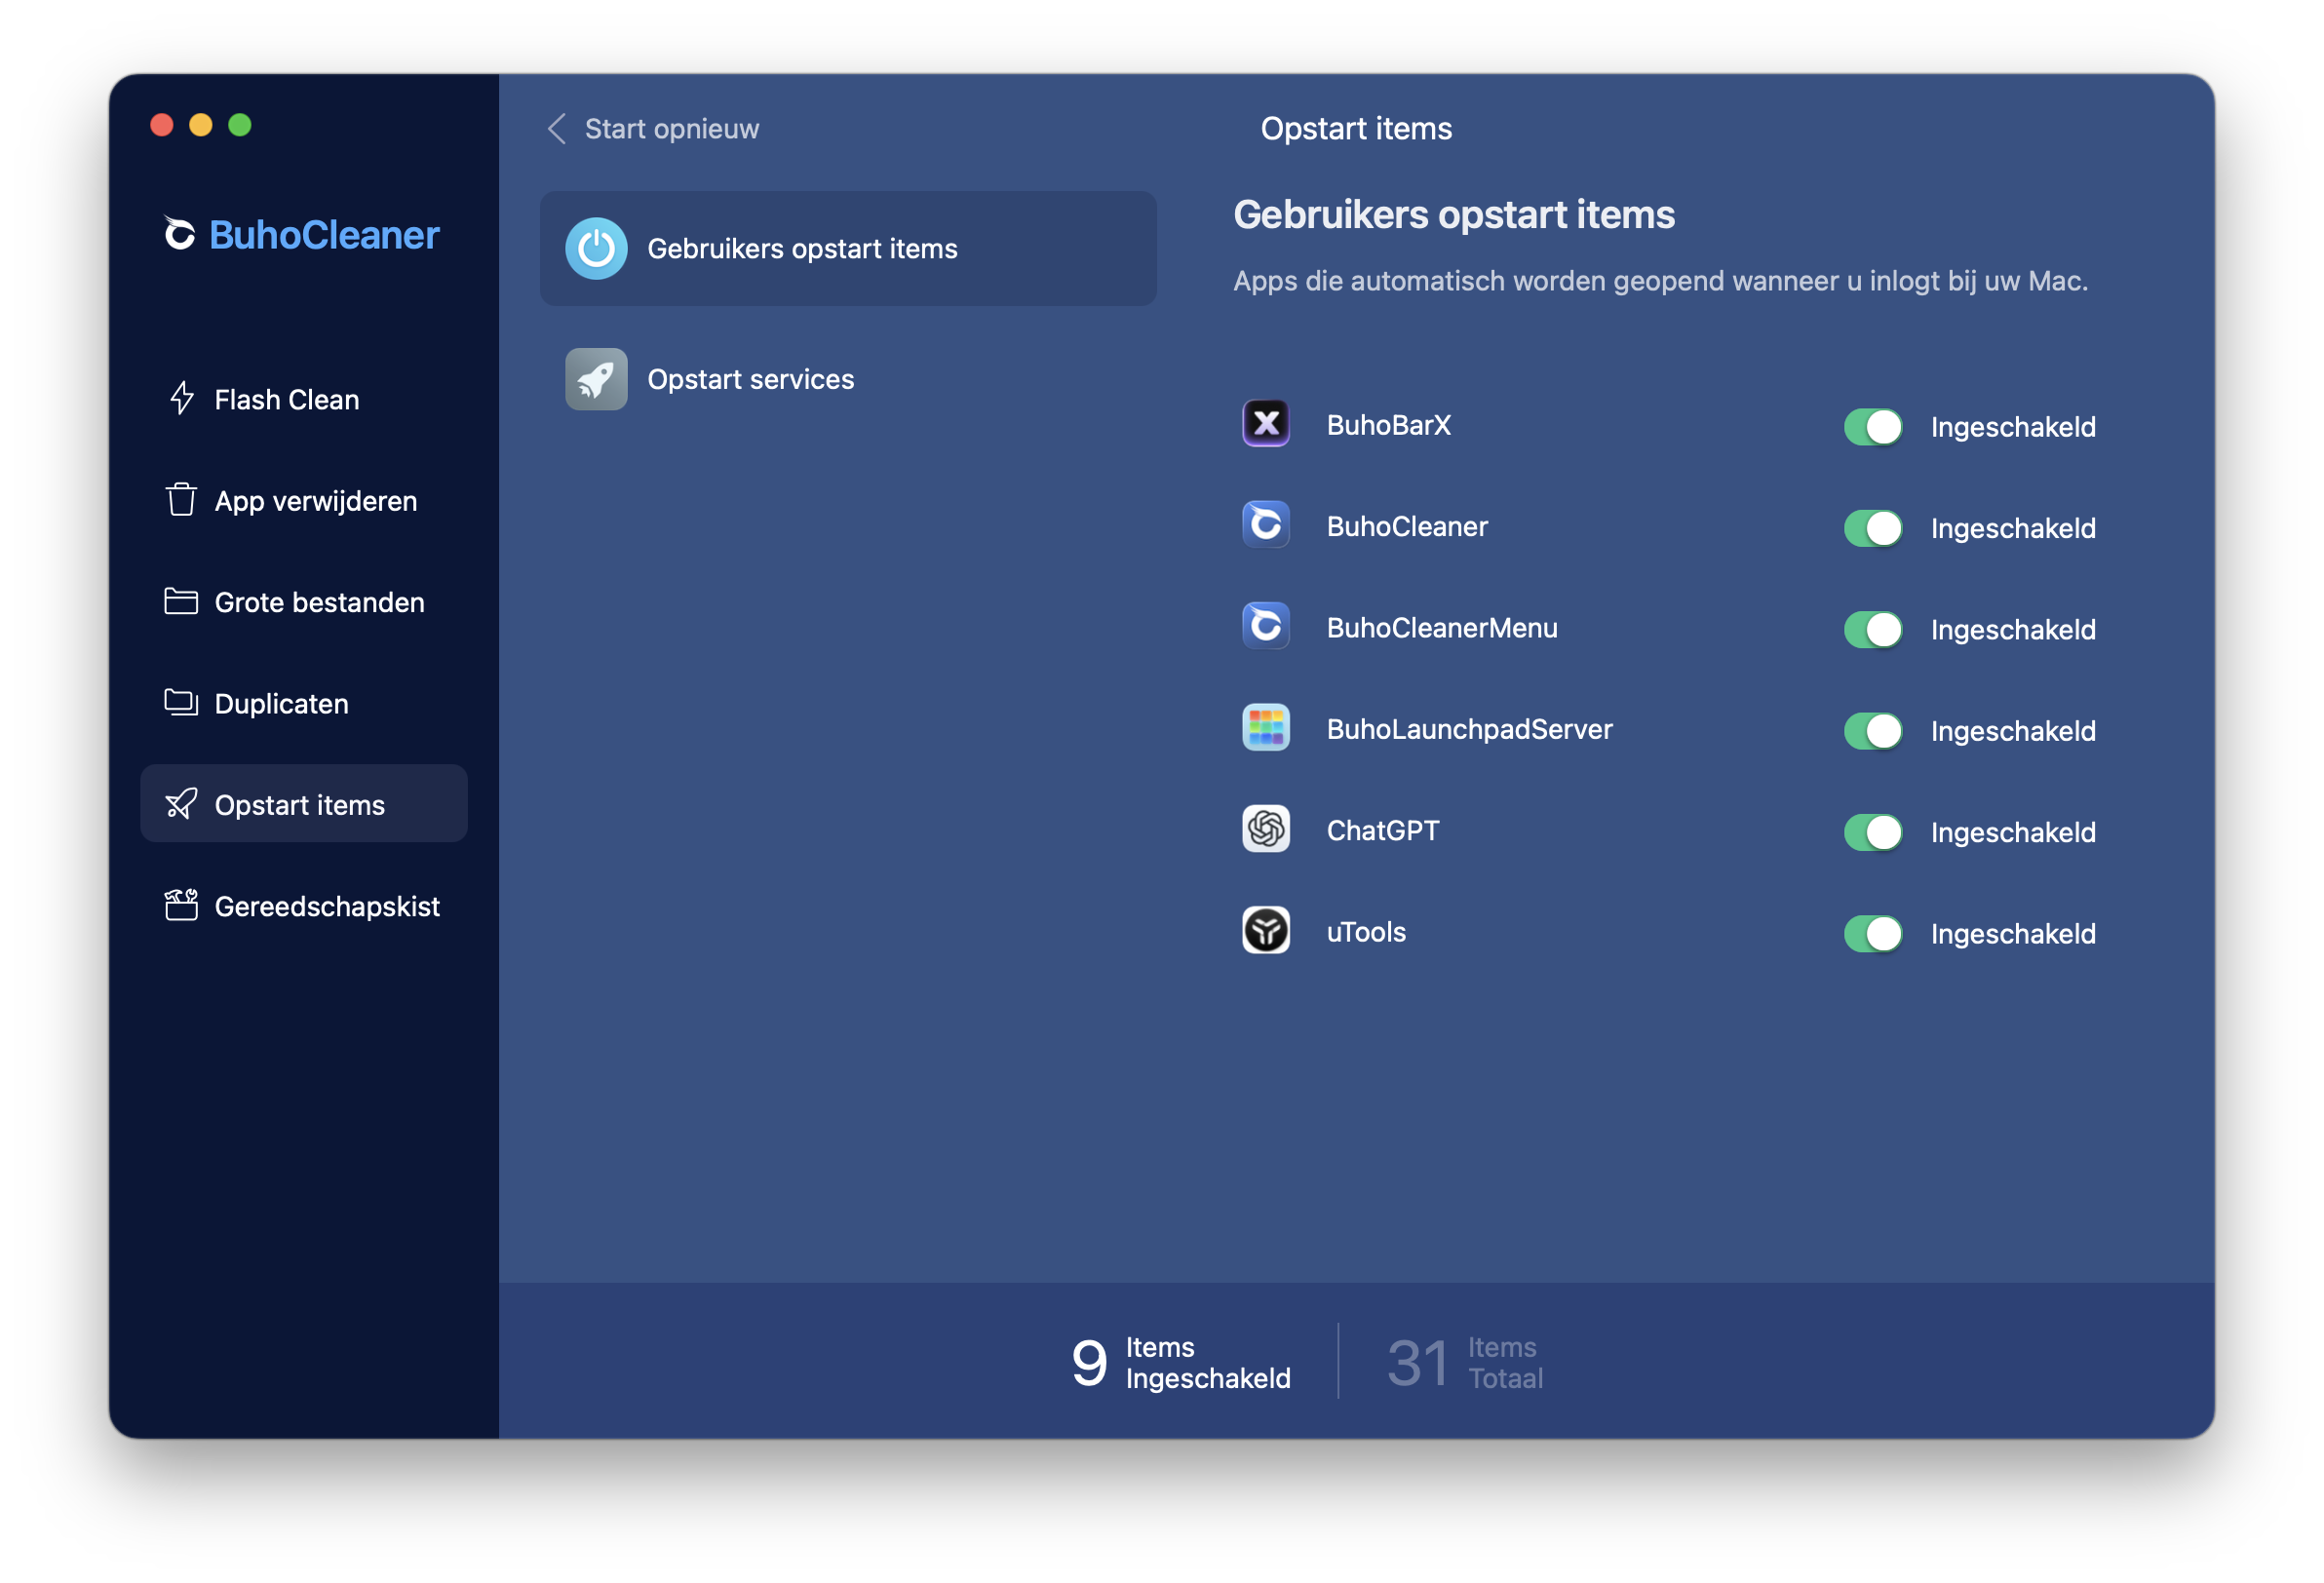This screenshot has width=2324, height=1583.
Task: Click the Opstart items rocket sidebar icon
Action: [x=181, y=804]
